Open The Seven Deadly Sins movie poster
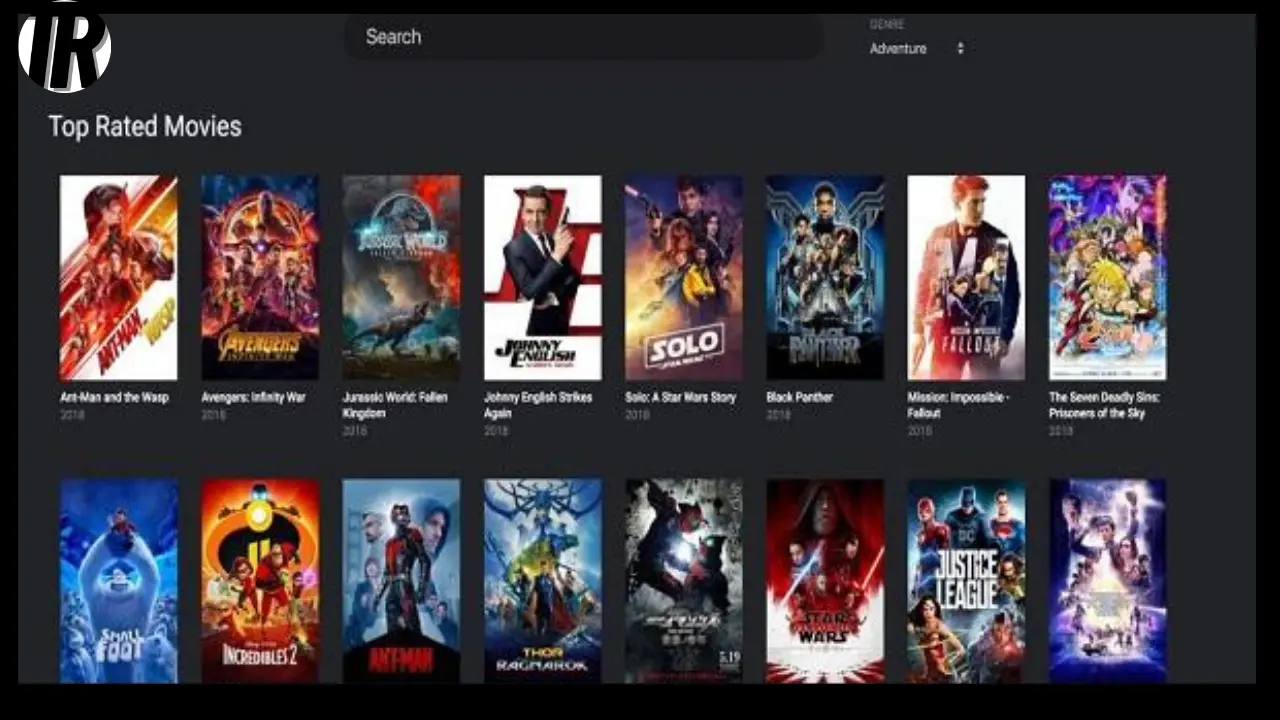The height and width of the screenshot is (720, 1280). (x=1107, y=278)
